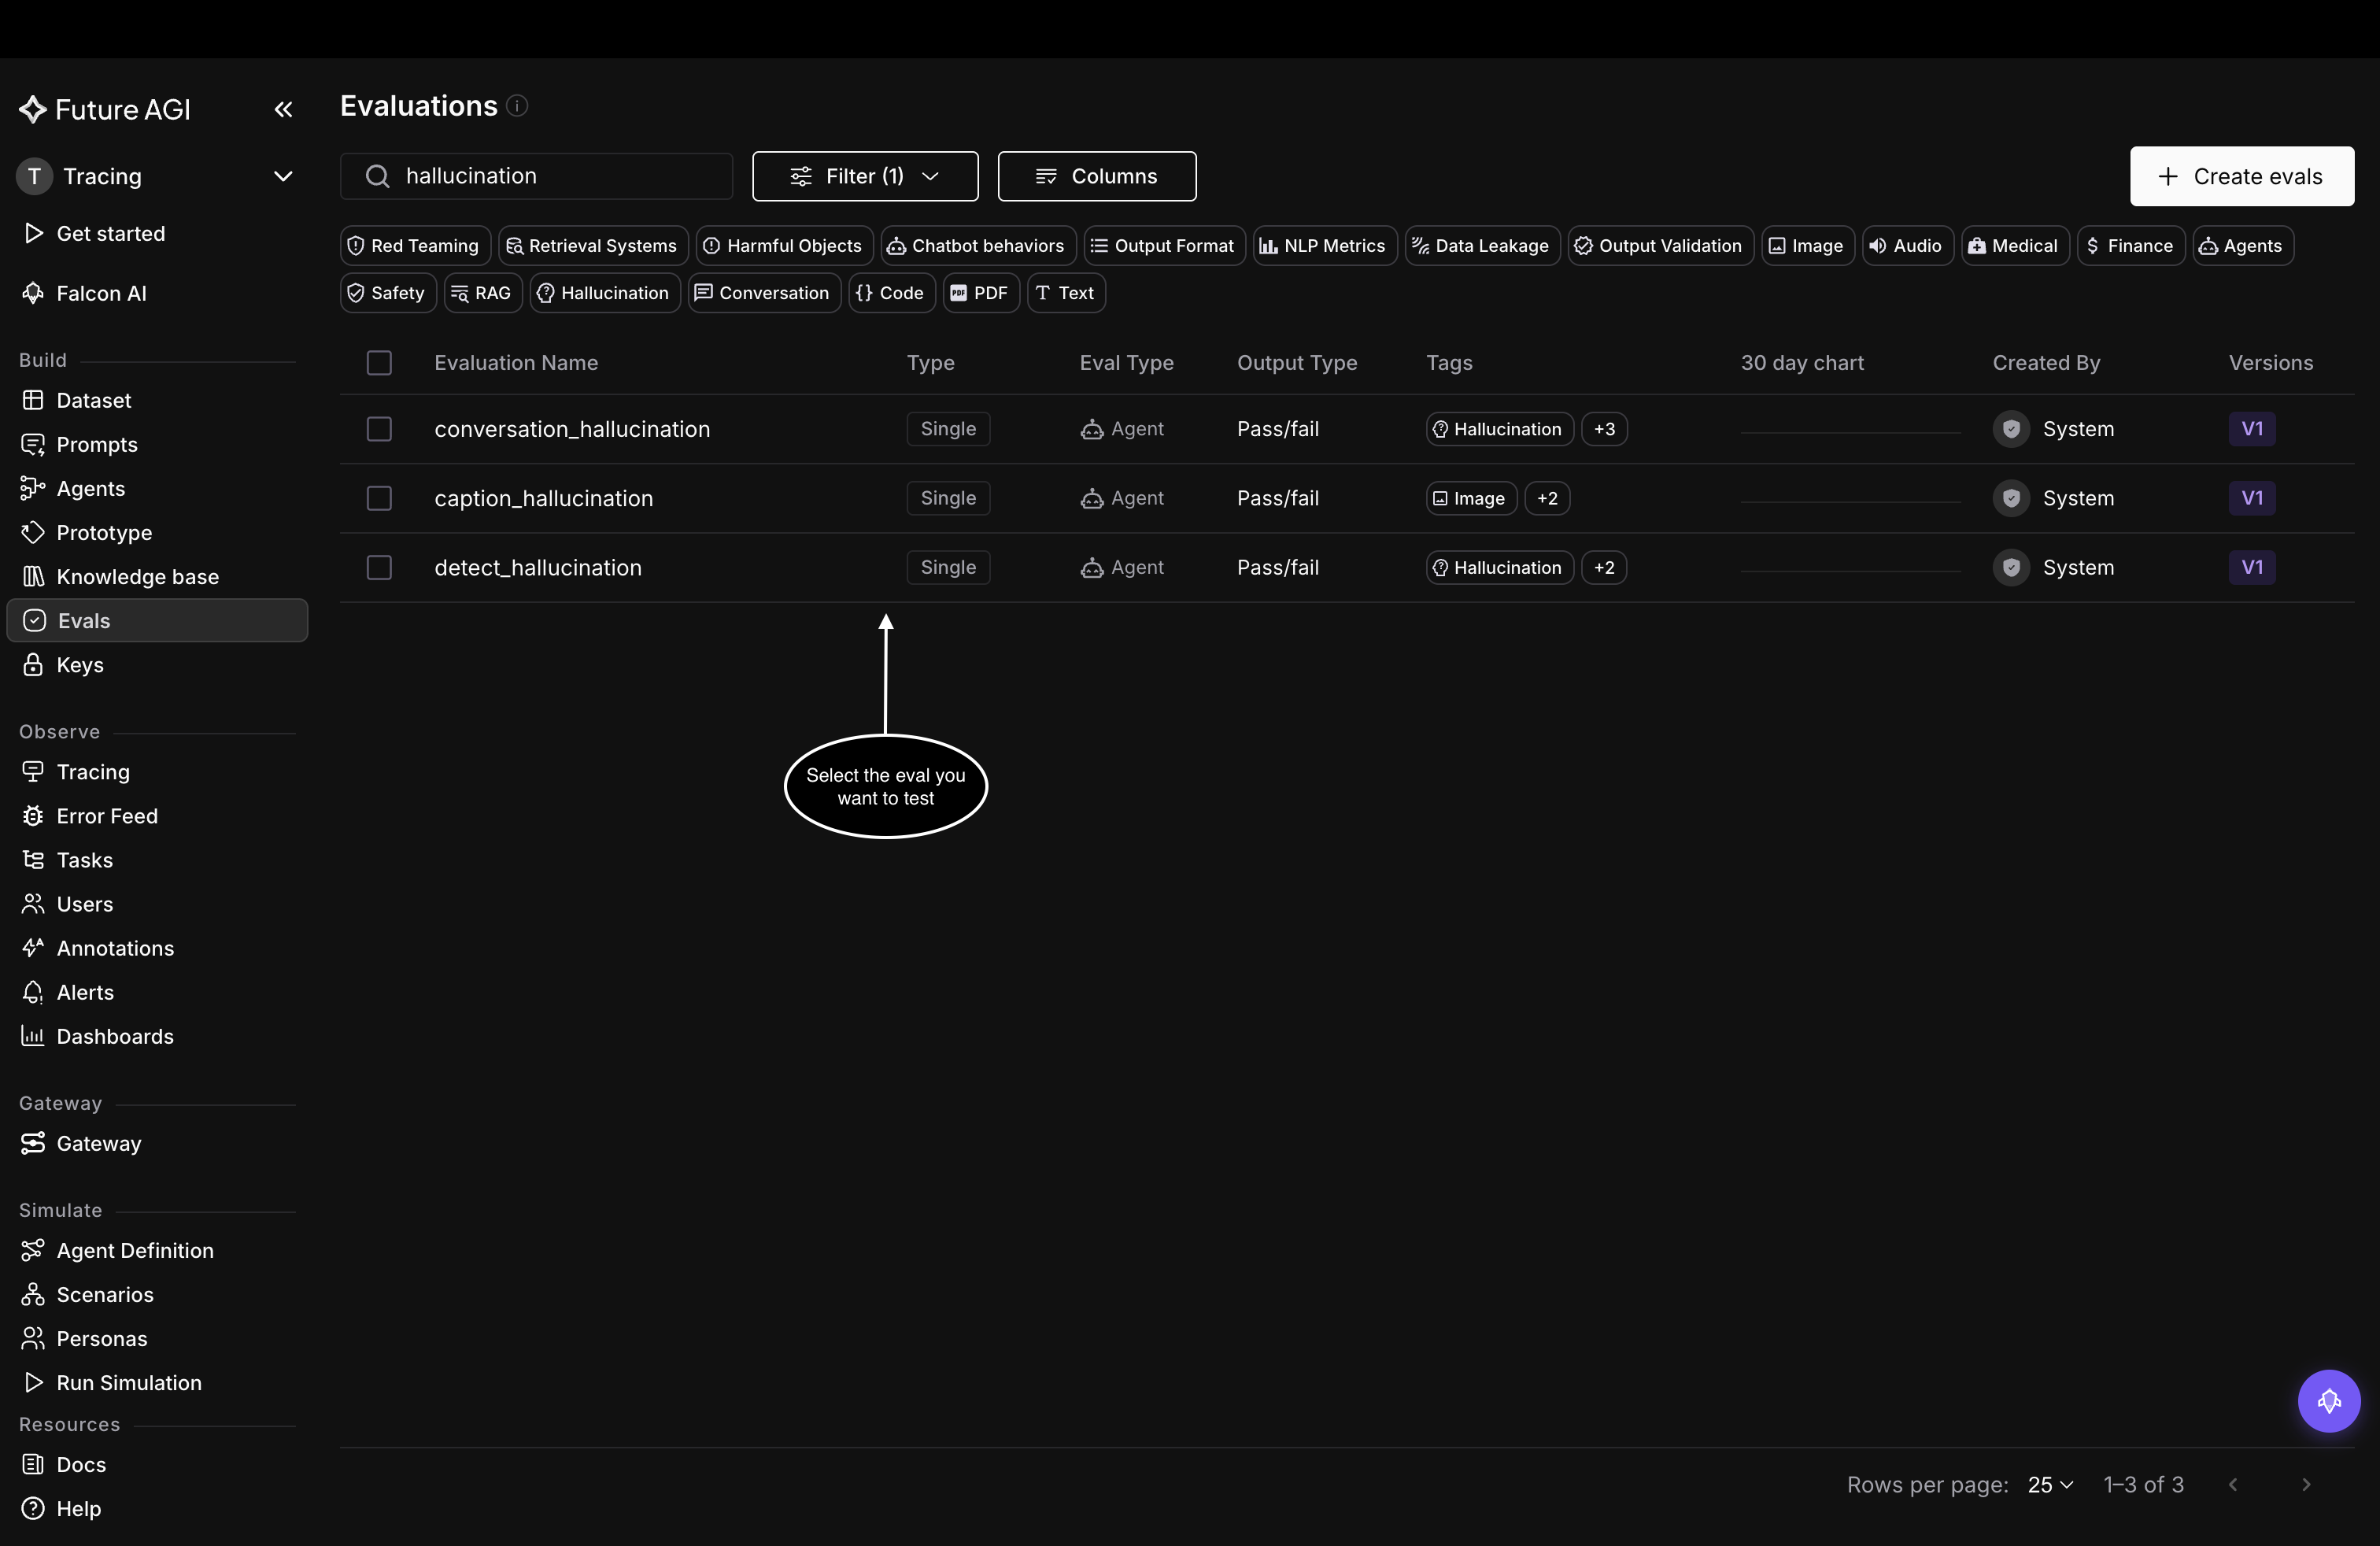
Task: Click the Future AGI logo icon
Action: point(33,109)
